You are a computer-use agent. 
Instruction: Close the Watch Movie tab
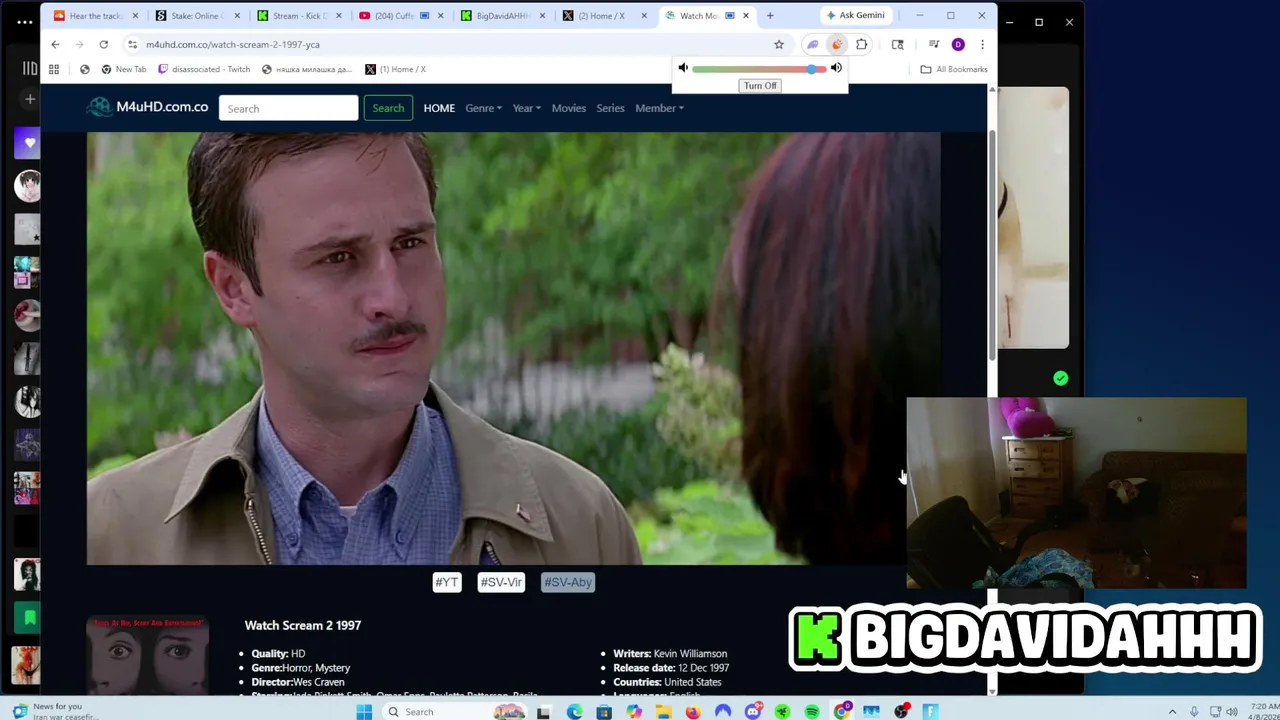[745, 15]
